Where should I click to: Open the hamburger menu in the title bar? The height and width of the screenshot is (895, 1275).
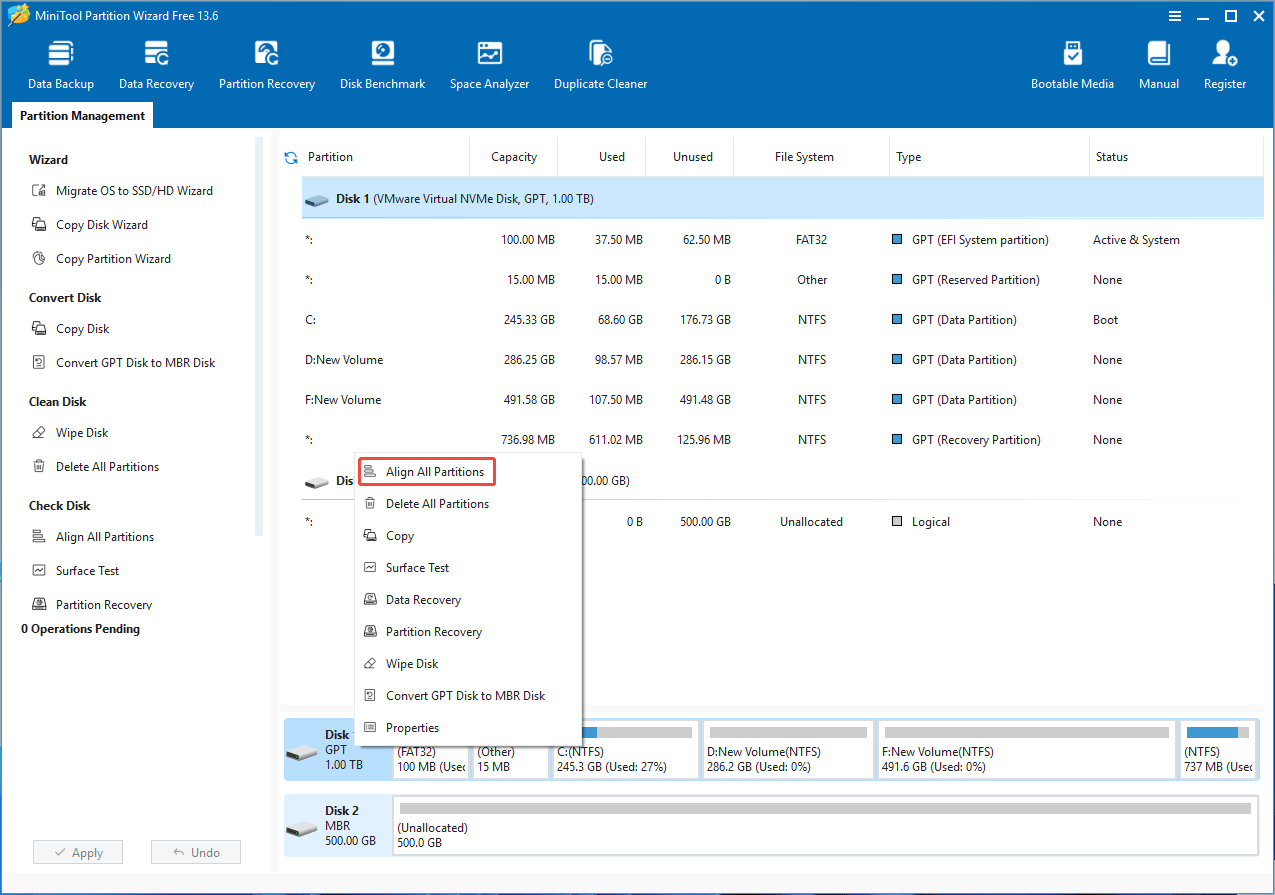pos(1175,16)
